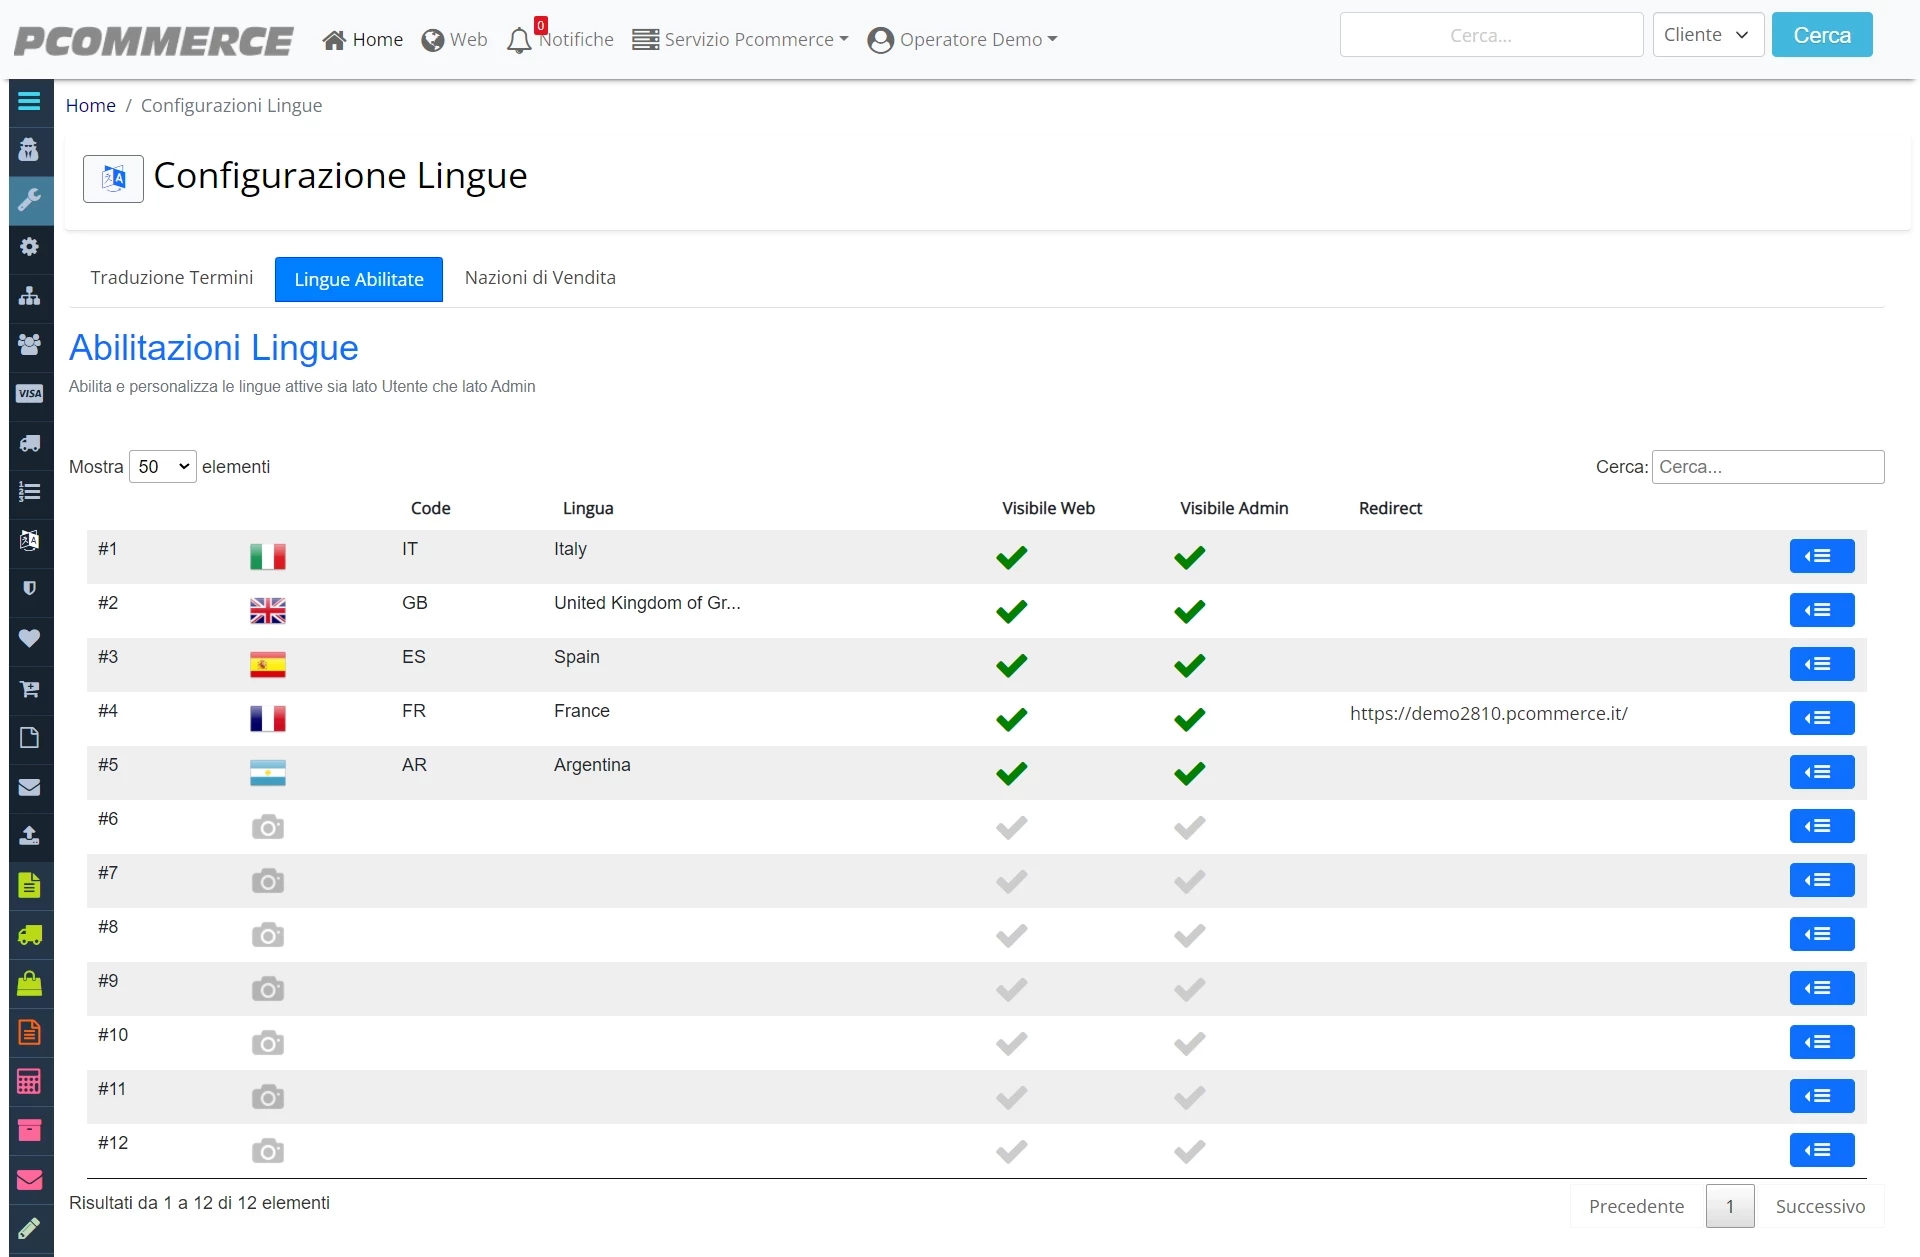Open the shopping cart sidebar icon
1920x1257 pixels.
pos(29,688)
